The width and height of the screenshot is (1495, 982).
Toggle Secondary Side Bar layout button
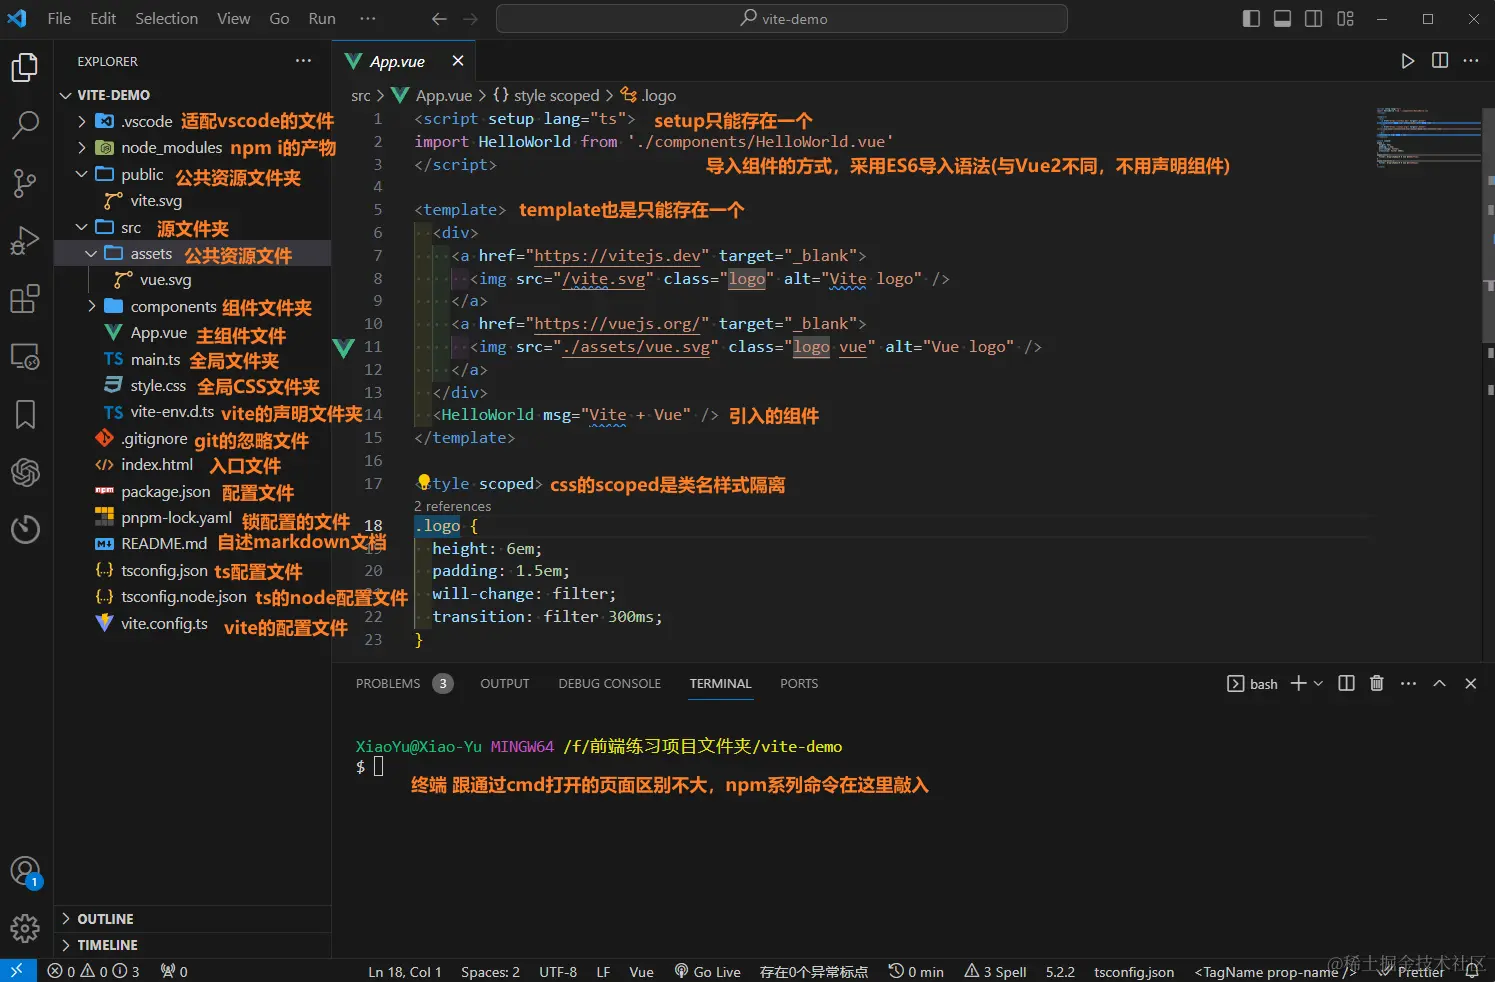pyautogui.click(x=1314, y=18)
